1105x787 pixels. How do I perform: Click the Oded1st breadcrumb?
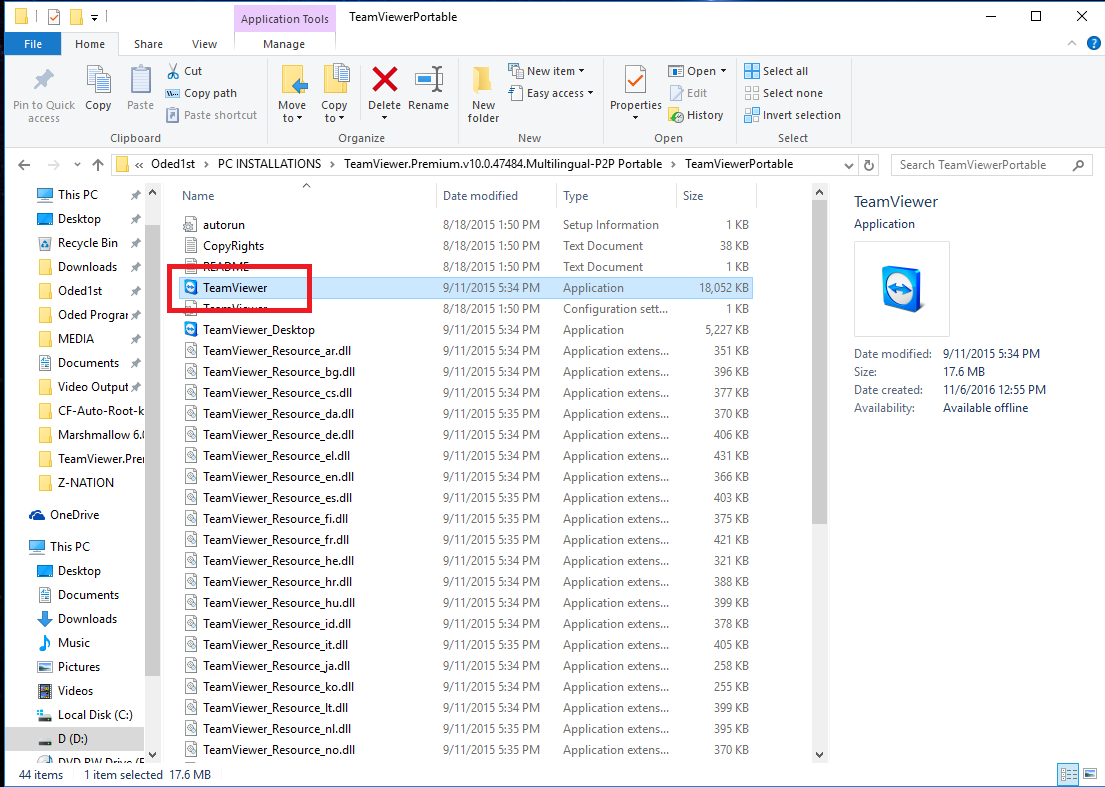click(x=173, y=164)
